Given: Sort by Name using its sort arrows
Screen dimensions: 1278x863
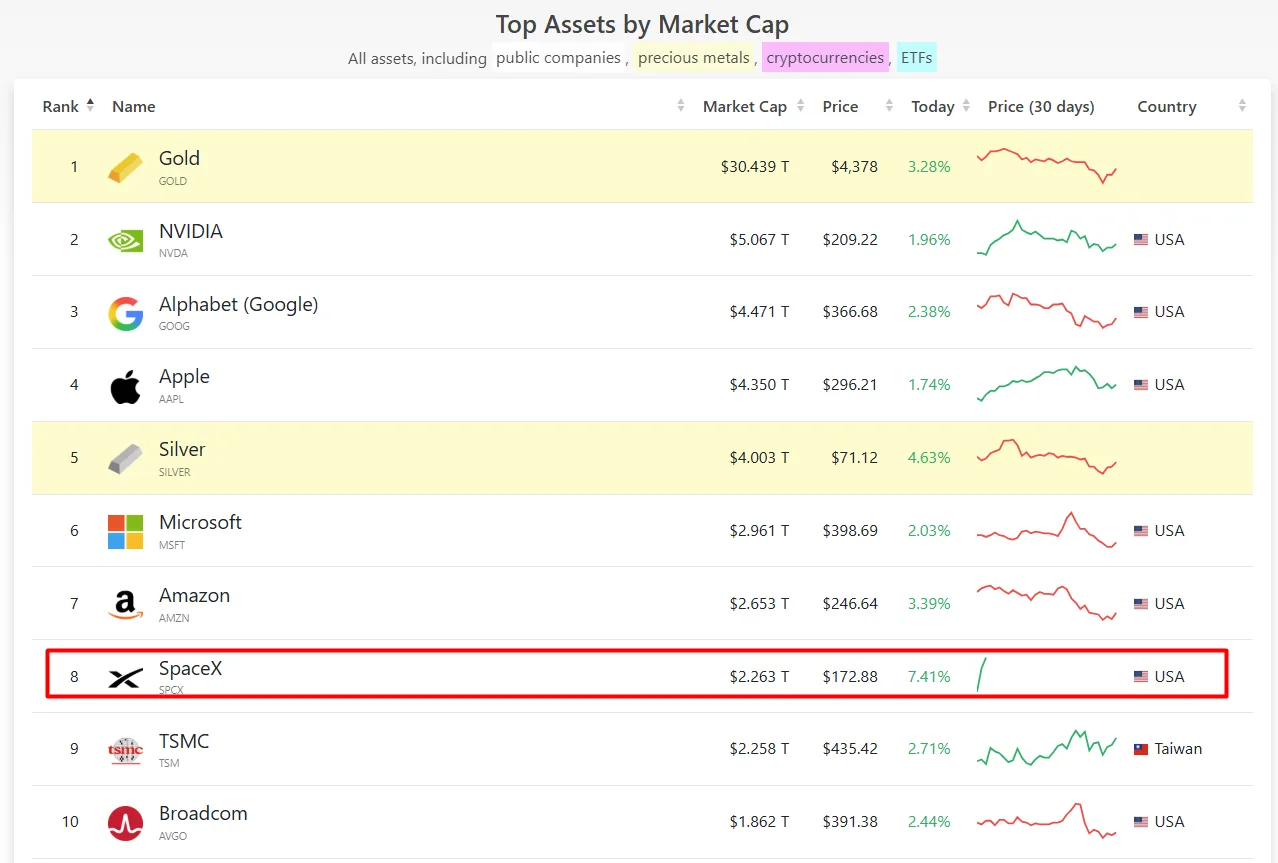Looking at the screenshot, I should (x=681, y=106).
